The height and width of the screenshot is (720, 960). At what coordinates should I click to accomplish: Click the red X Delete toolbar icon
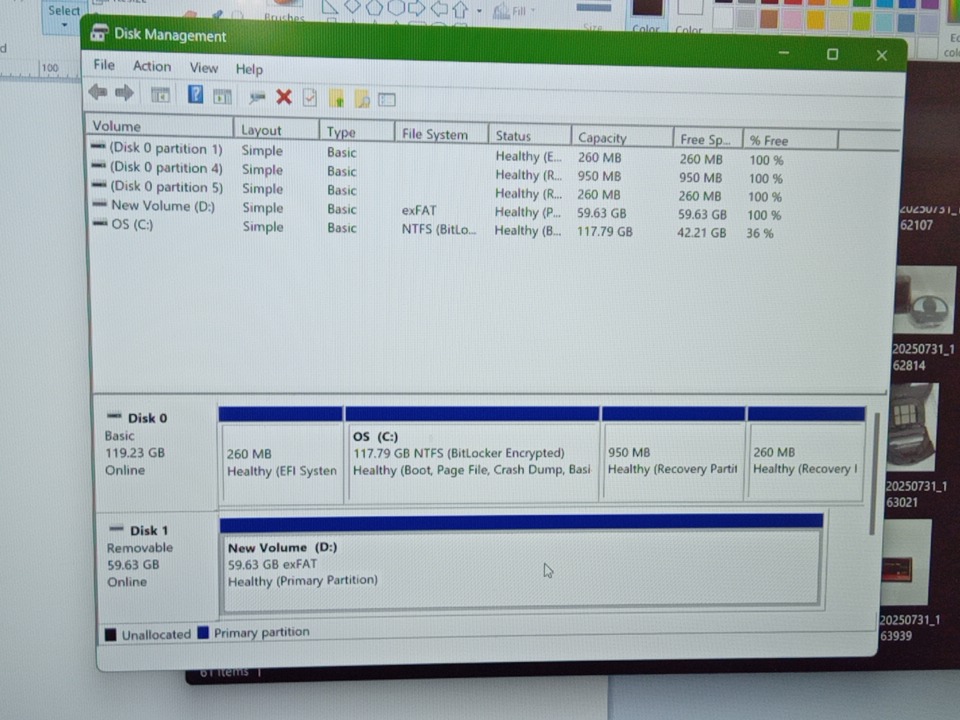click(283, 97)
